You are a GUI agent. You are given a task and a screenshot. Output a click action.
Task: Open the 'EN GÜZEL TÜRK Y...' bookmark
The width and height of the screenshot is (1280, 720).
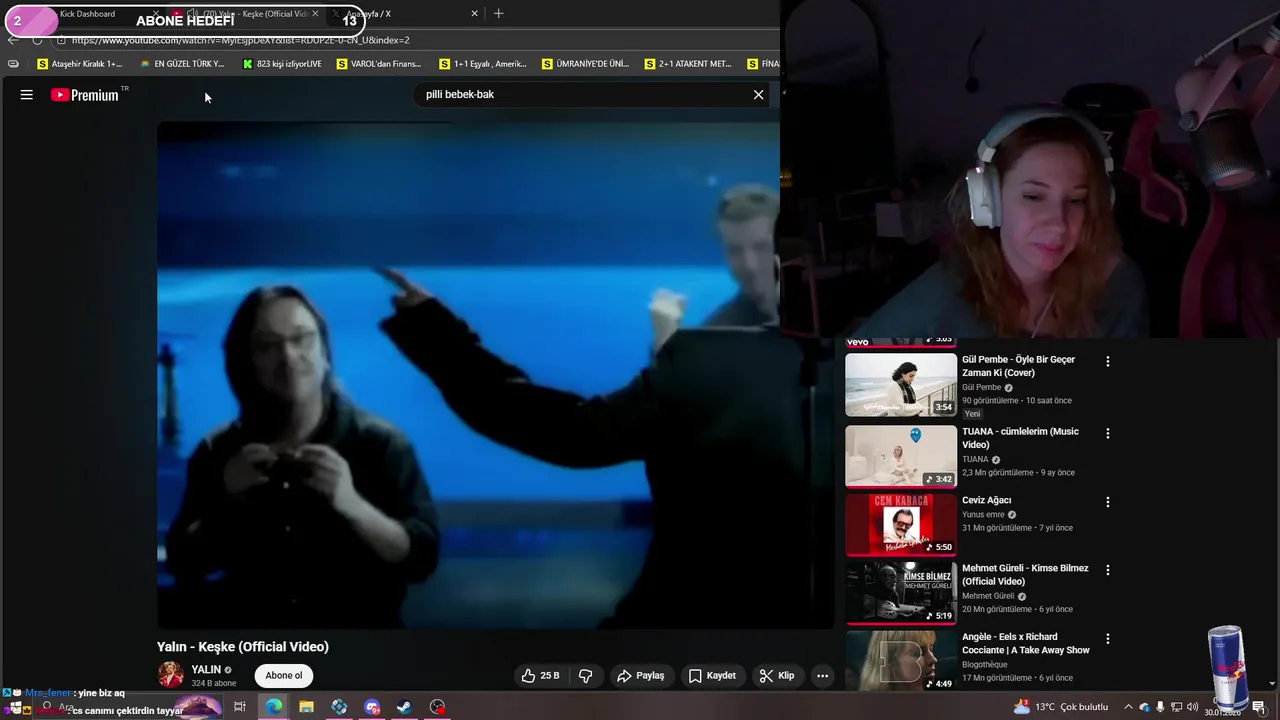182,64
